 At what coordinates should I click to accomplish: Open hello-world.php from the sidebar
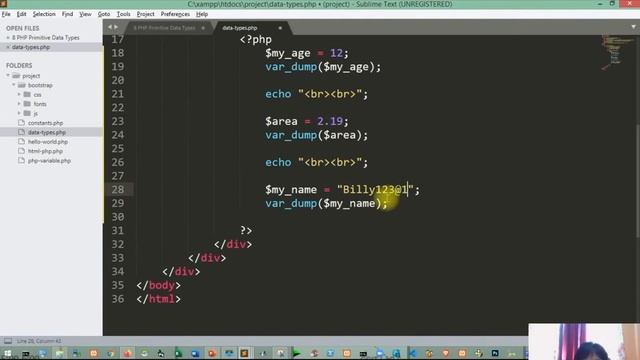[x=48, y=142]
